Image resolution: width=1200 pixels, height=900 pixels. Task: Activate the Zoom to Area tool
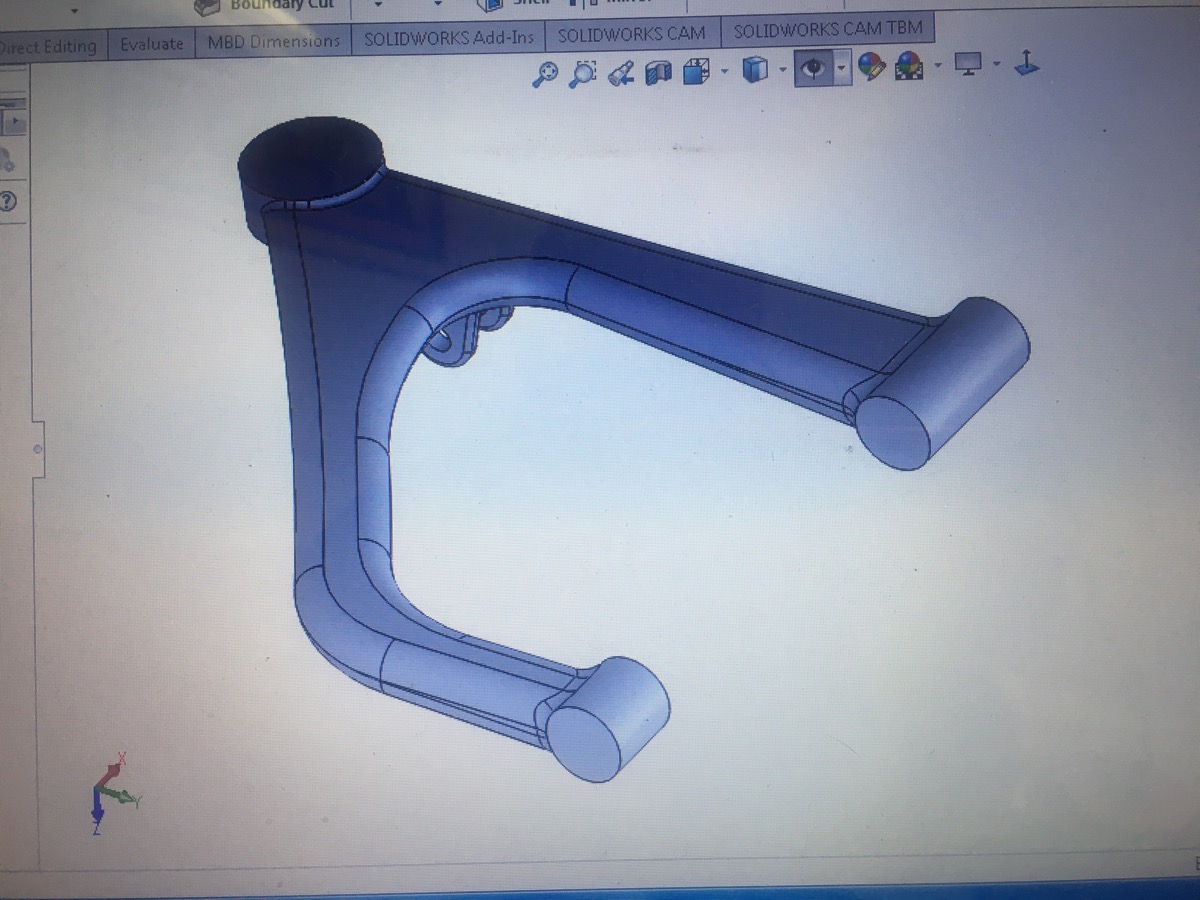pyautogui.click(x=584, y=71)
